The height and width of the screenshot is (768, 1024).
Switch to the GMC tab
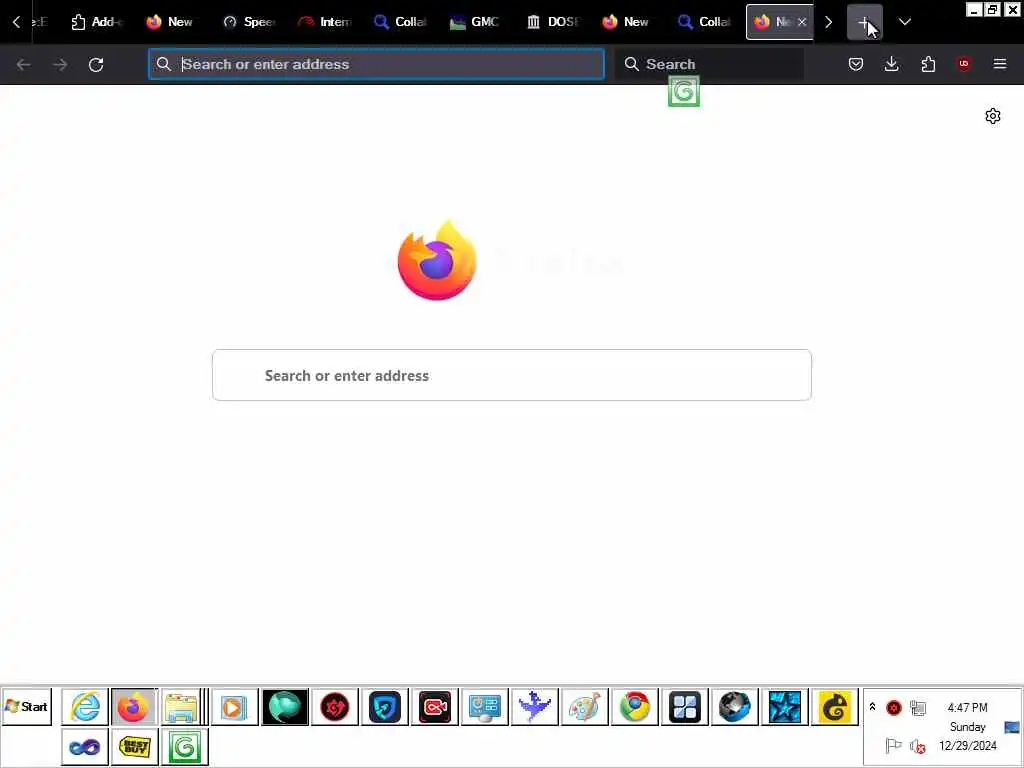click(x=476, y=22)
